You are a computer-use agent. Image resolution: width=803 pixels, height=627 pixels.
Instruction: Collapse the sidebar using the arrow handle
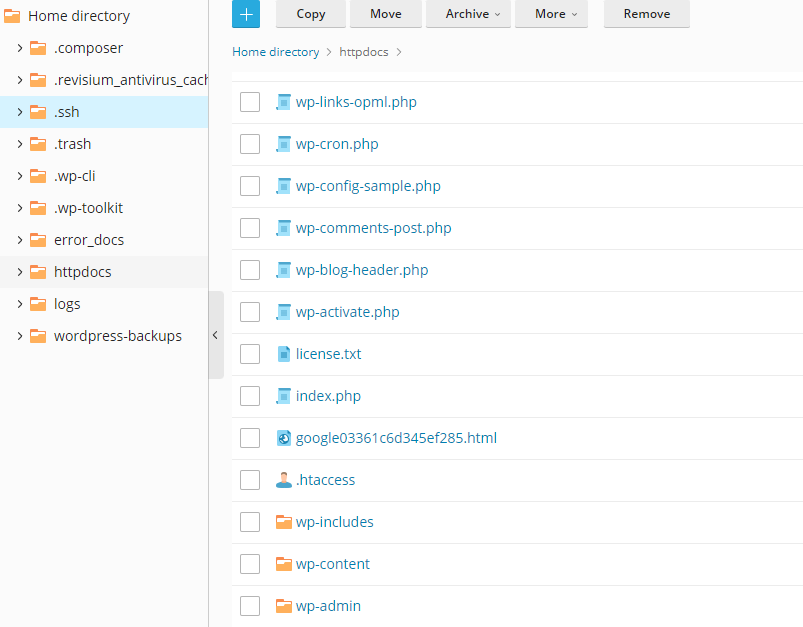point(215,336)
